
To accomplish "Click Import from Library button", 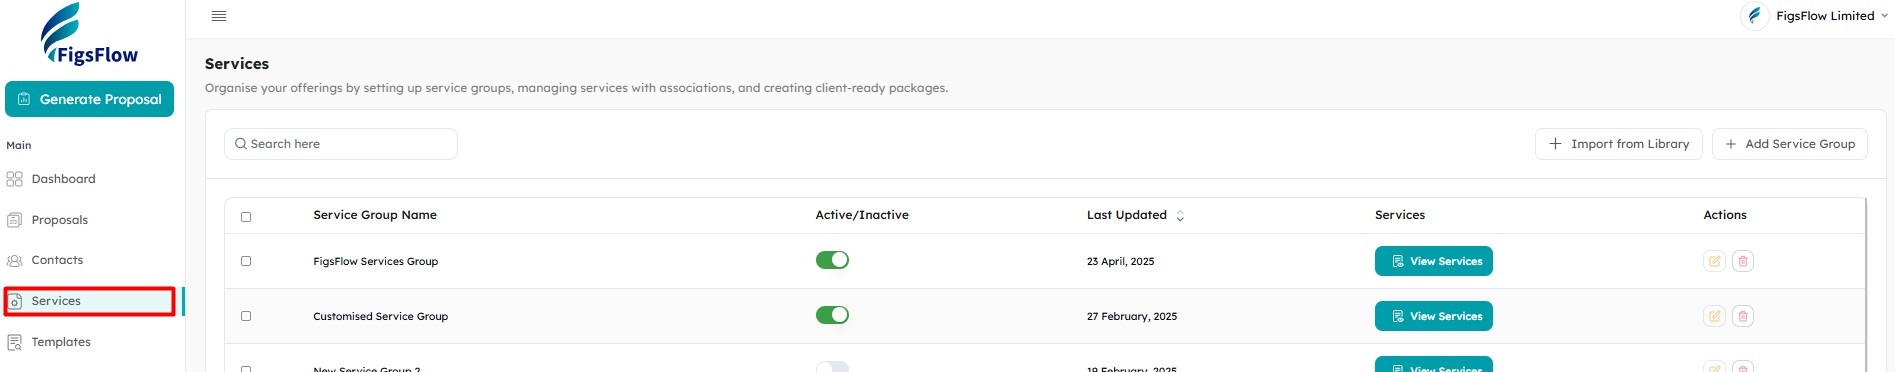I will pyautogui.click(x=1618, y=144).
